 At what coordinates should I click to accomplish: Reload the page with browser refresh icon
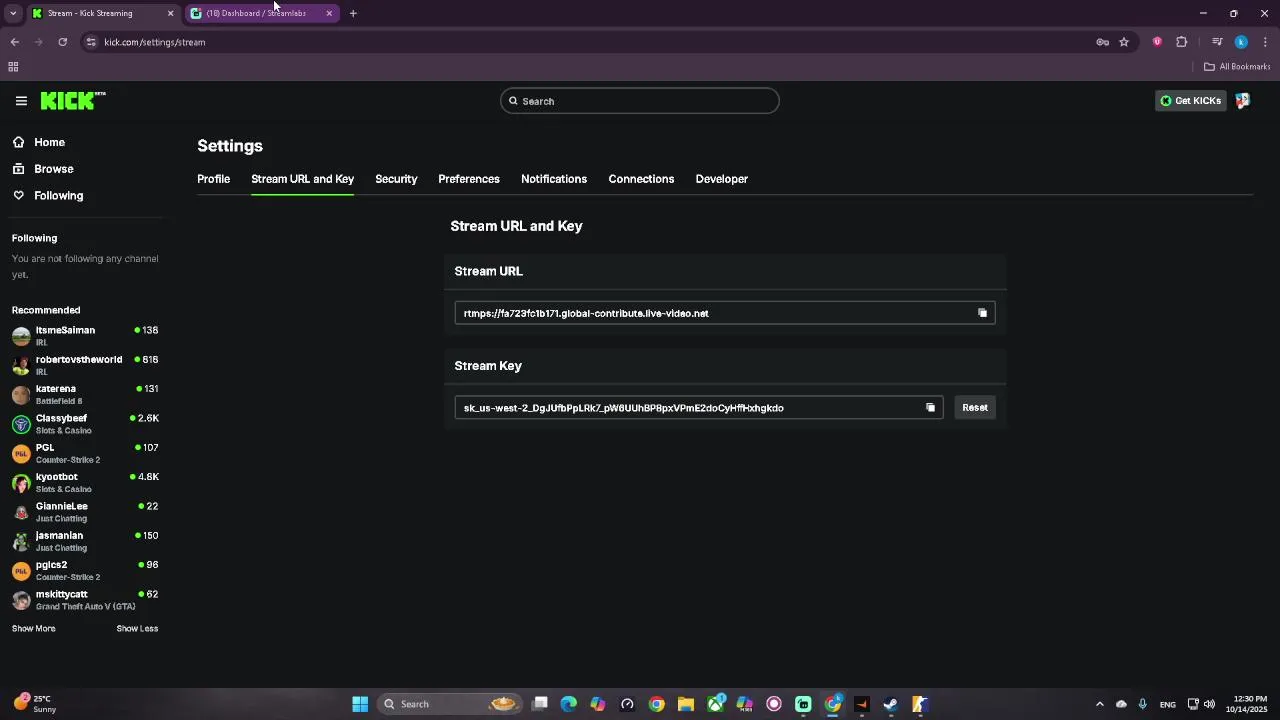[63, 42]
